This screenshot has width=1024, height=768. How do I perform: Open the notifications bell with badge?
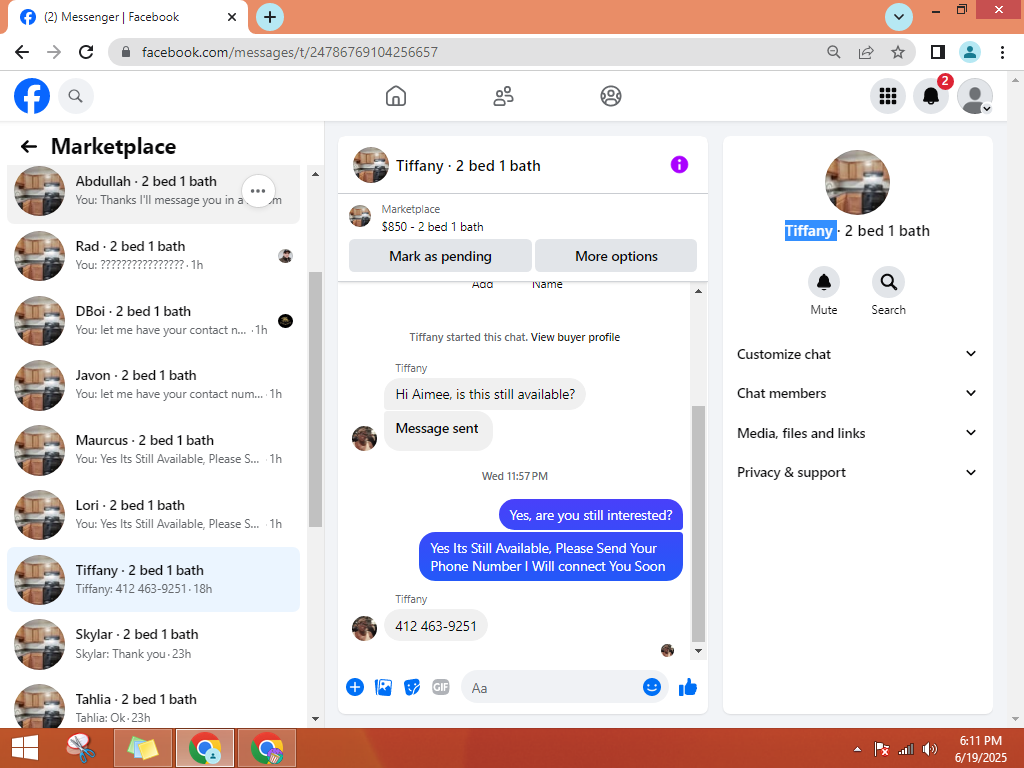[x=931, y=96]
